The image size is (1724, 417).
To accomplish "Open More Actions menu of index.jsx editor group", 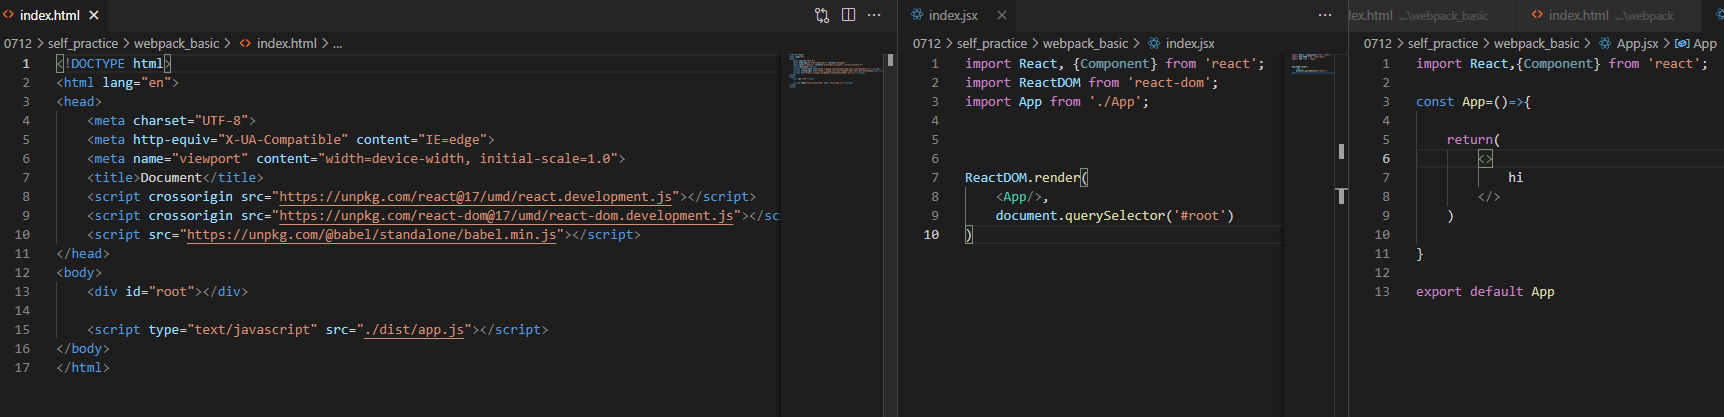I will (1325, 15).
